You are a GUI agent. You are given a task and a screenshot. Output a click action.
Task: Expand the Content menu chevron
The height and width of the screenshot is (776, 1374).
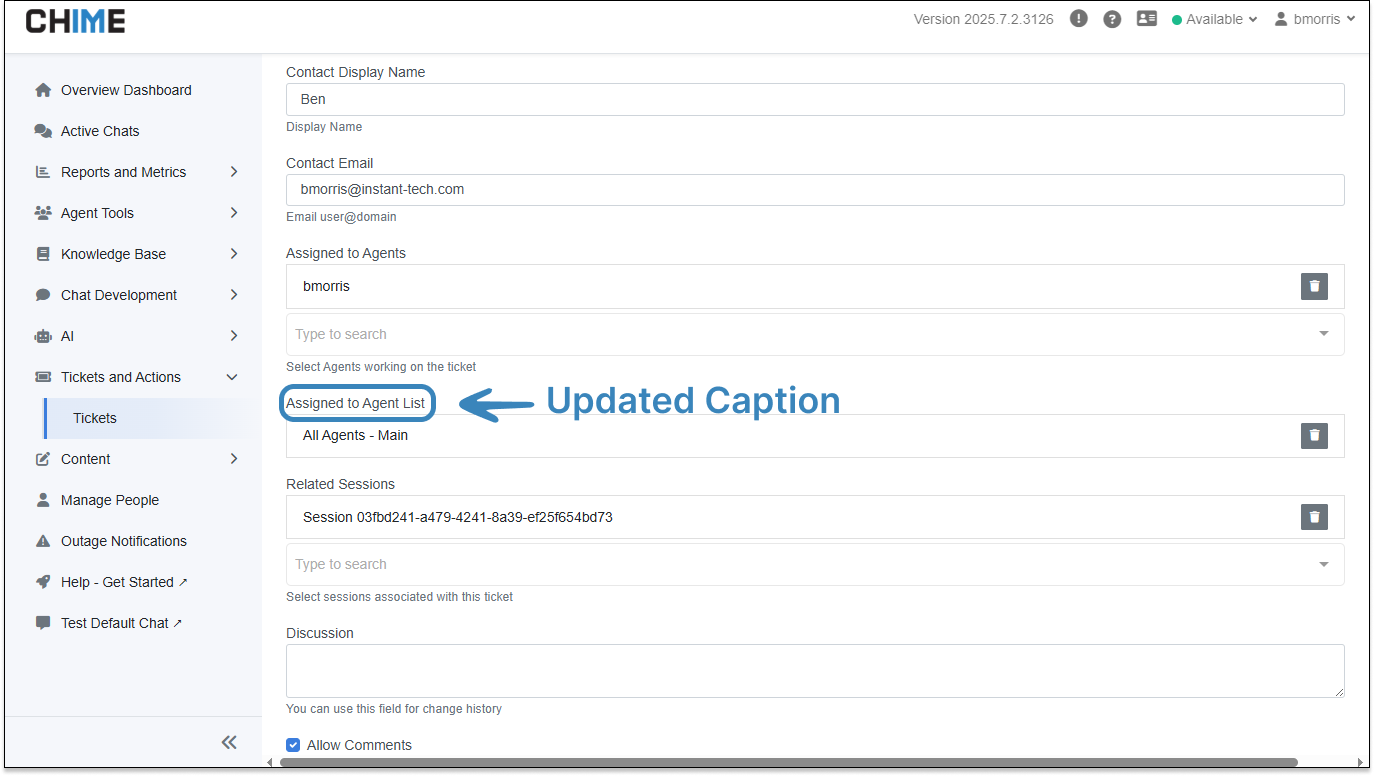234,459
